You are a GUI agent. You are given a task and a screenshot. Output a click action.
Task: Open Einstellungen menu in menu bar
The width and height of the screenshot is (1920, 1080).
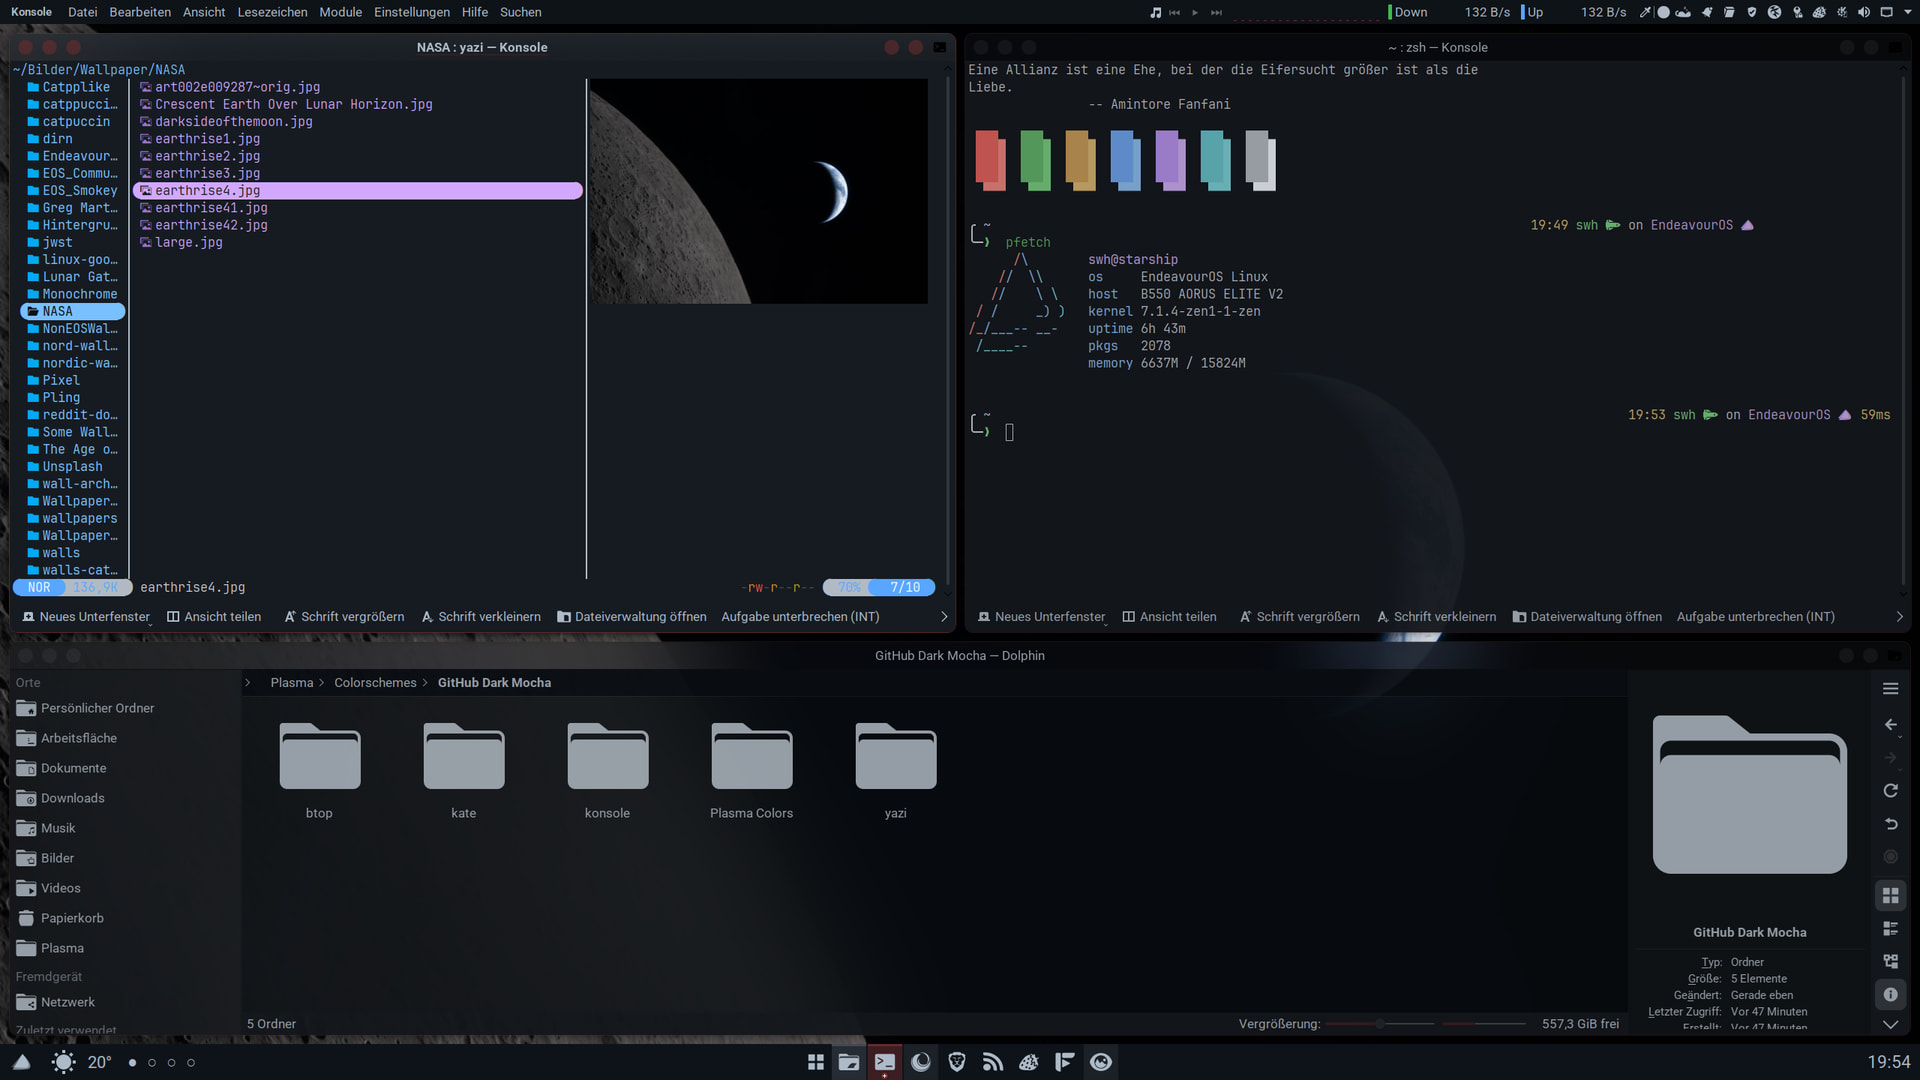412,12
